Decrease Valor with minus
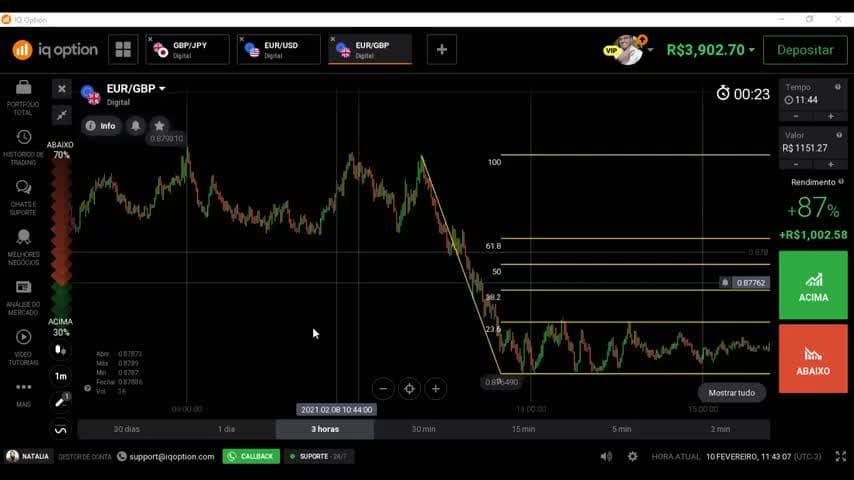Image resolution: width=854 pixels, height=480 pixels. click(x=796, y=165)
